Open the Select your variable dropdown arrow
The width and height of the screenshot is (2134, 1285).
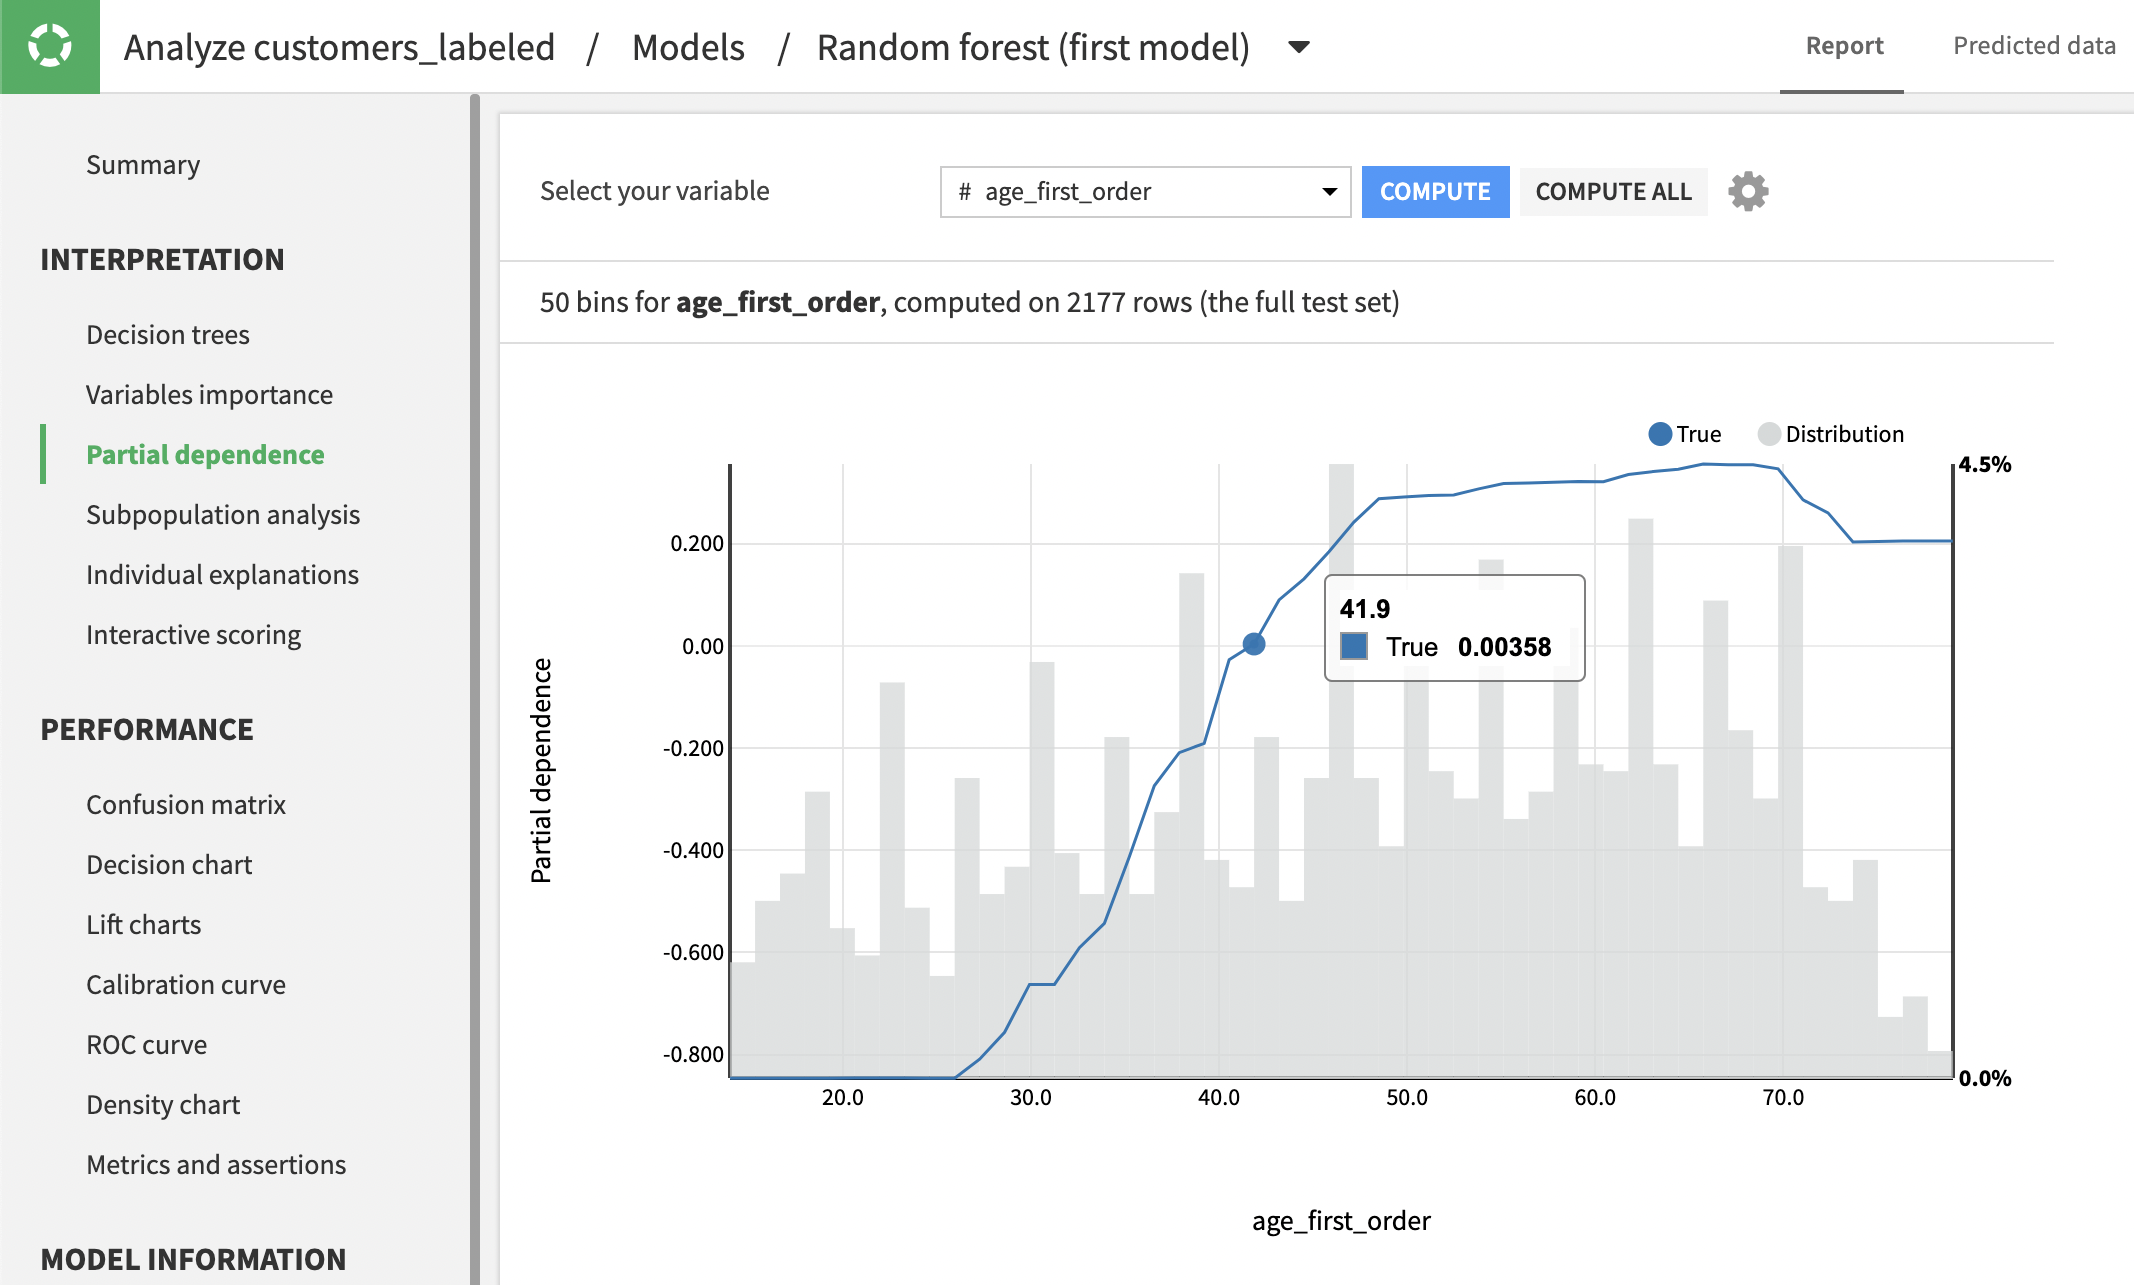(1329, 191)
